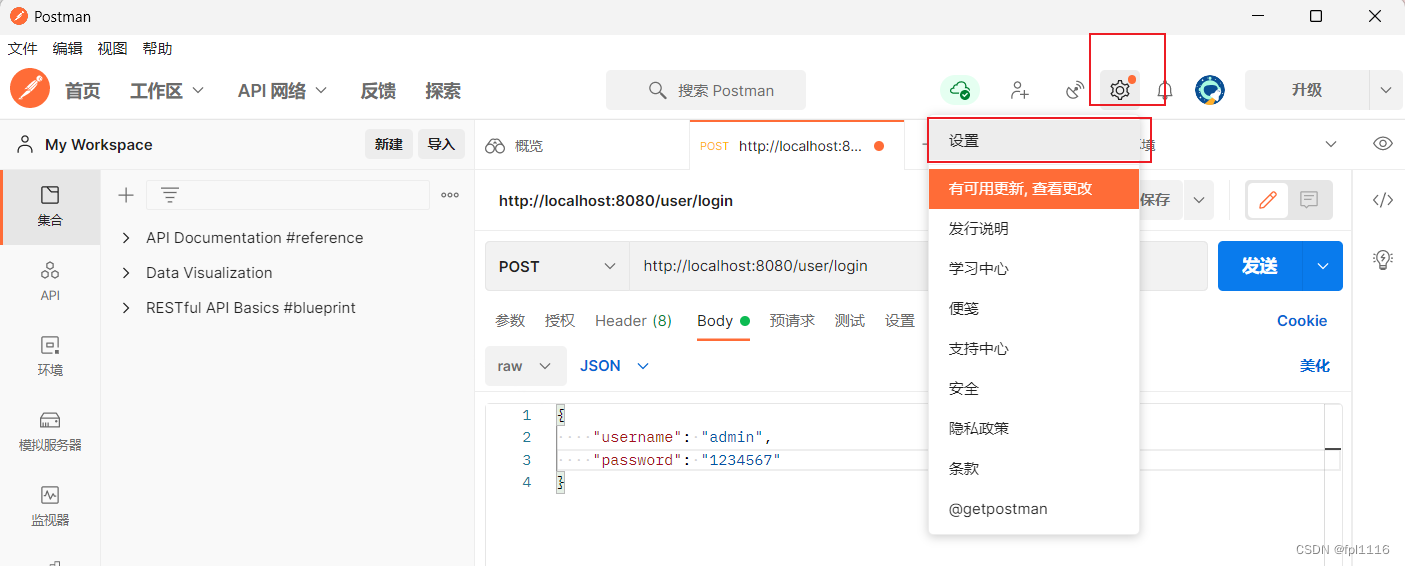Click the My Workspace person icon
The image size is (1405, 566).
(x=25, y=145)
